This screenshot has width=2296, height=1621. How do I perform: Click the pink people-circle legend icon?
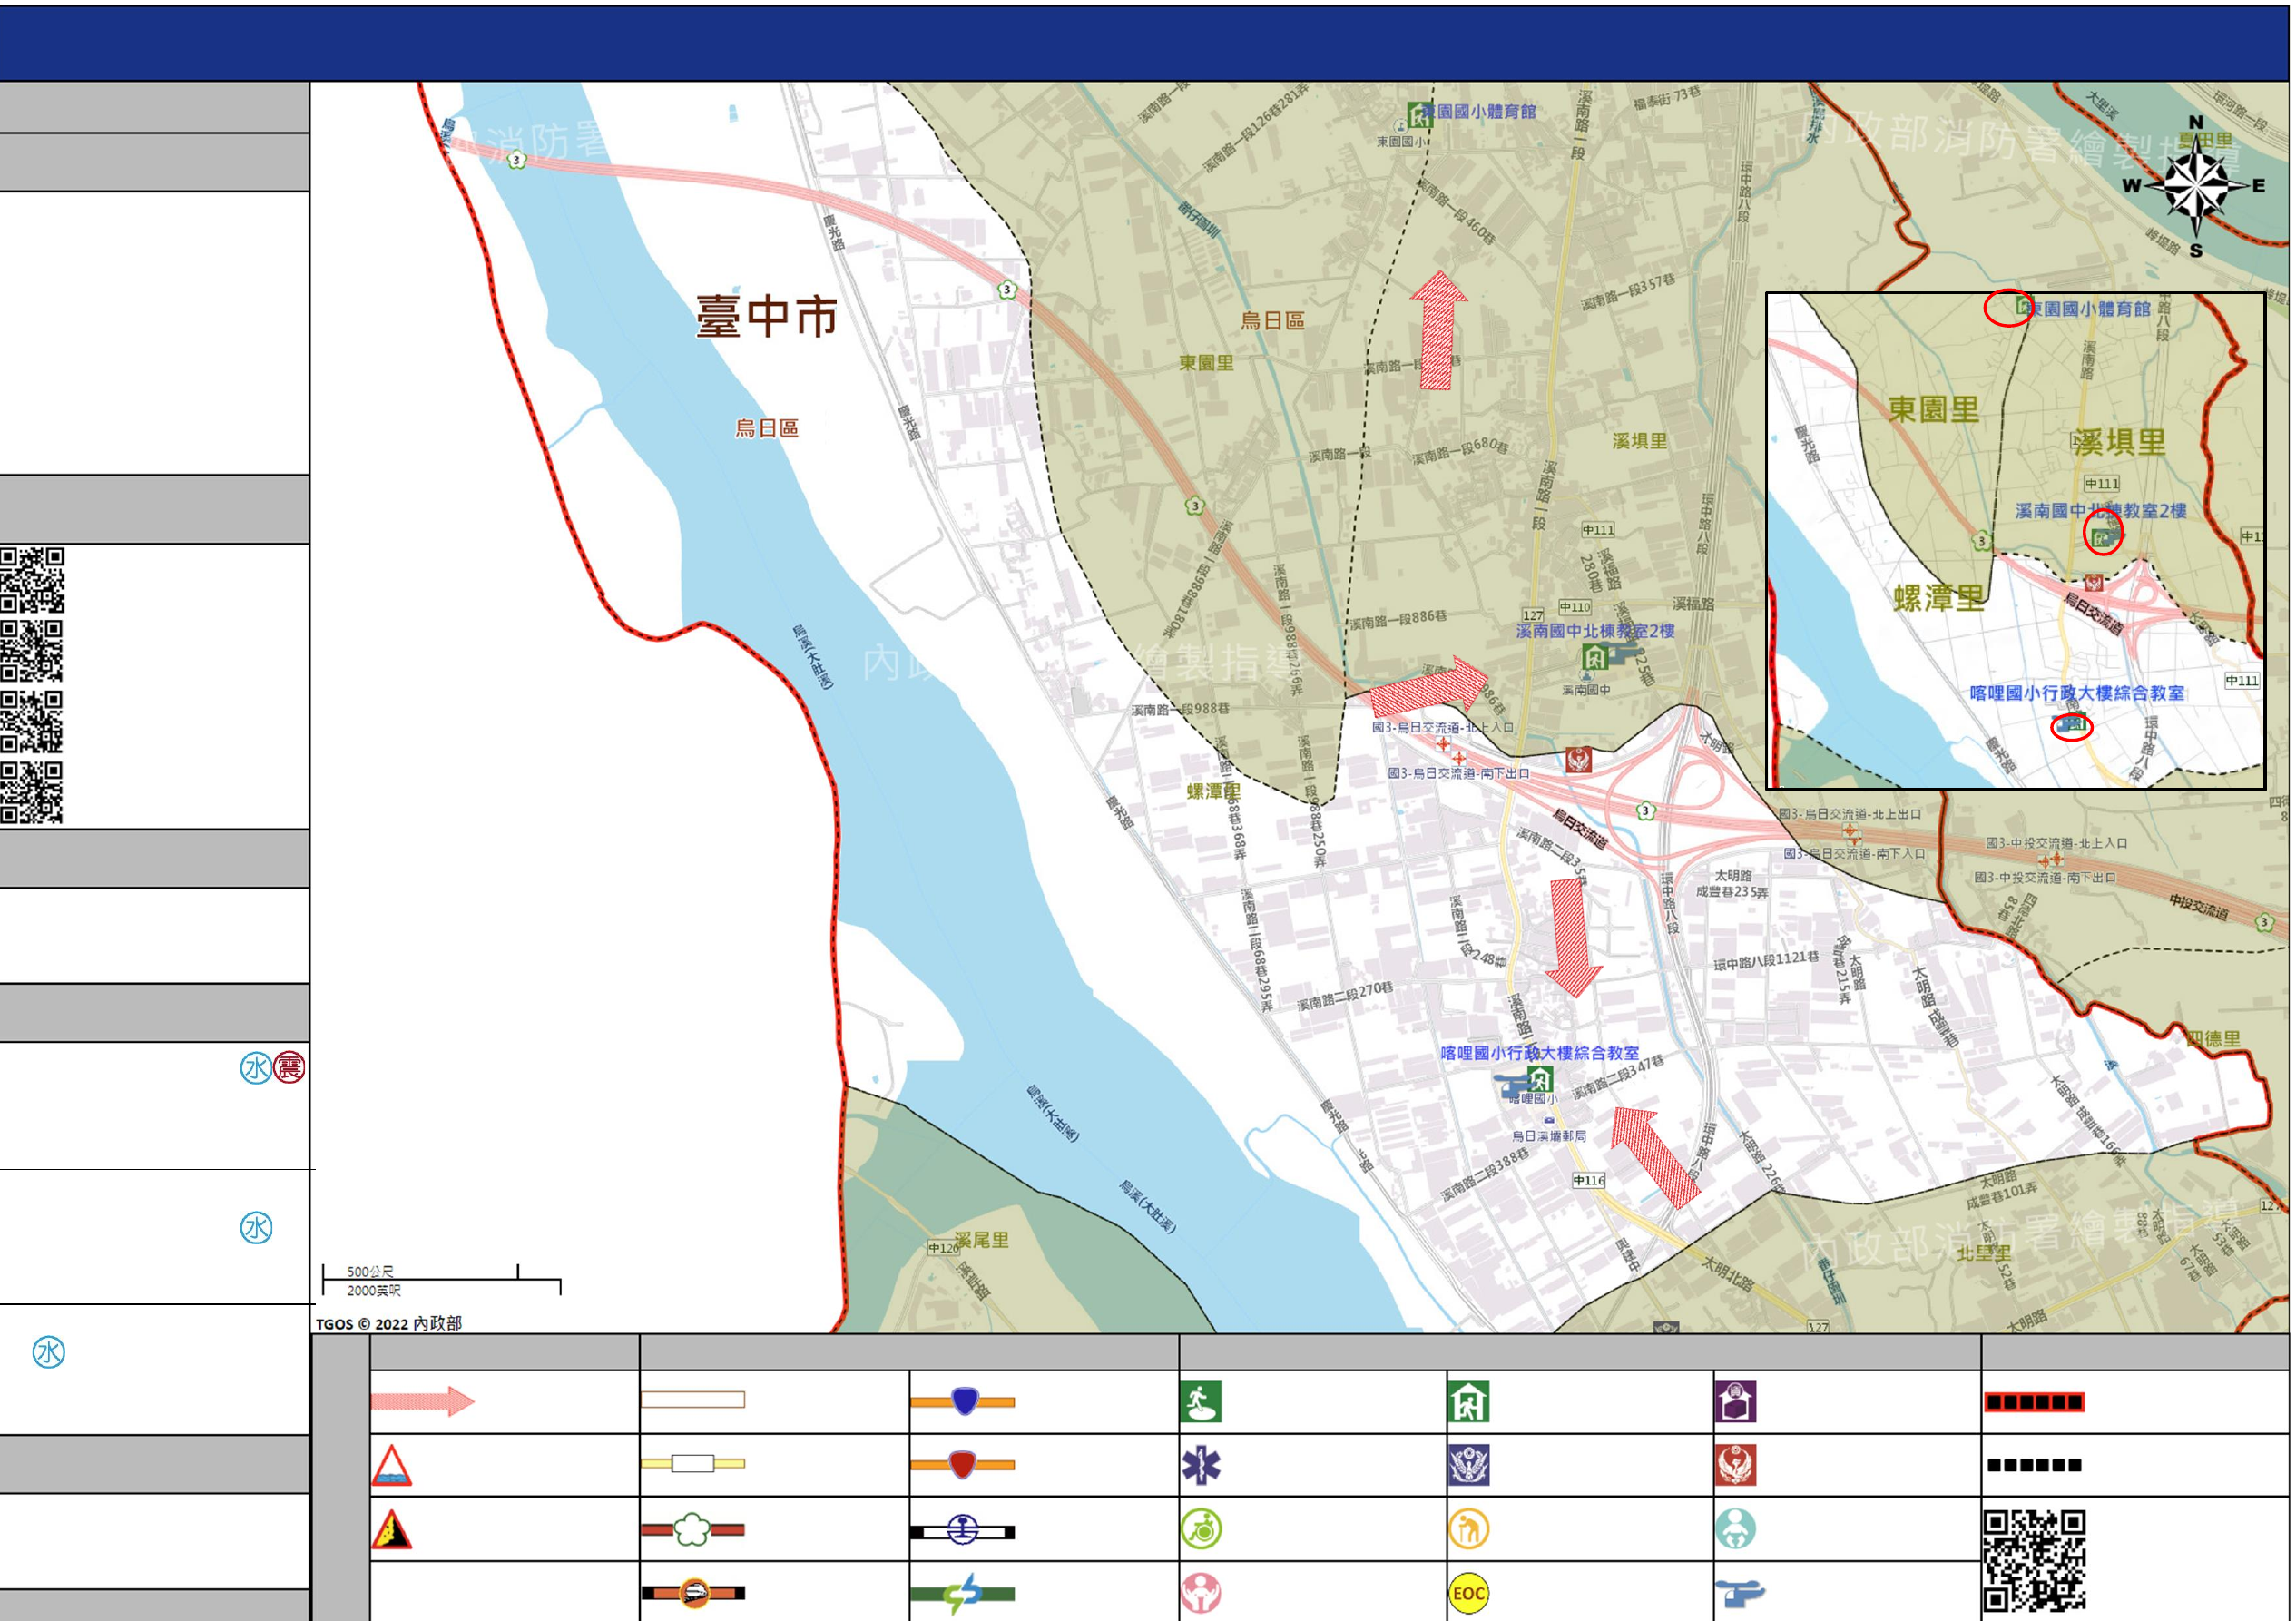1201,1592
